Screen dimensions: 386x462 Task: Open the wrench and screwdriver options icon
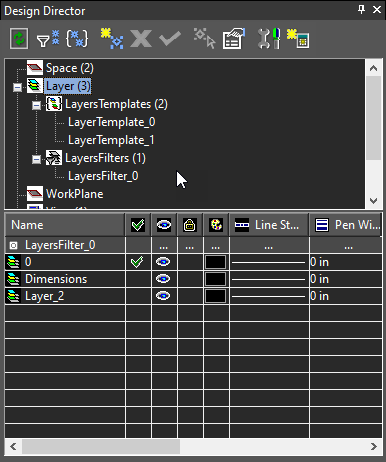tap(269, 39)
